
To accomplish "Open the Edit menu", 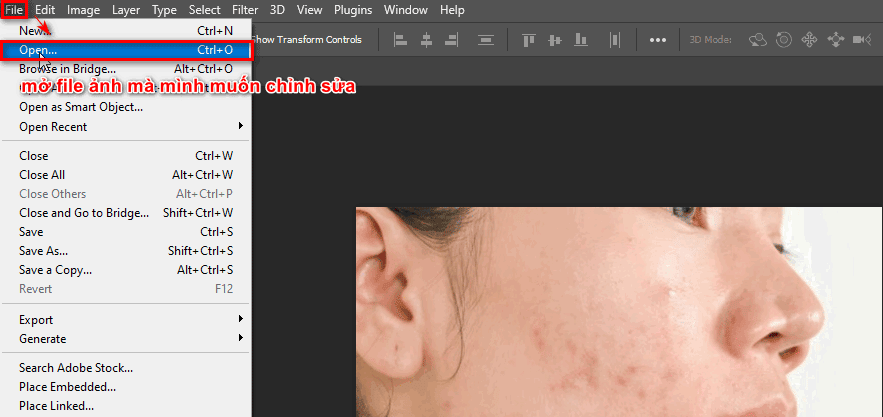I will (x=45, y=10).
